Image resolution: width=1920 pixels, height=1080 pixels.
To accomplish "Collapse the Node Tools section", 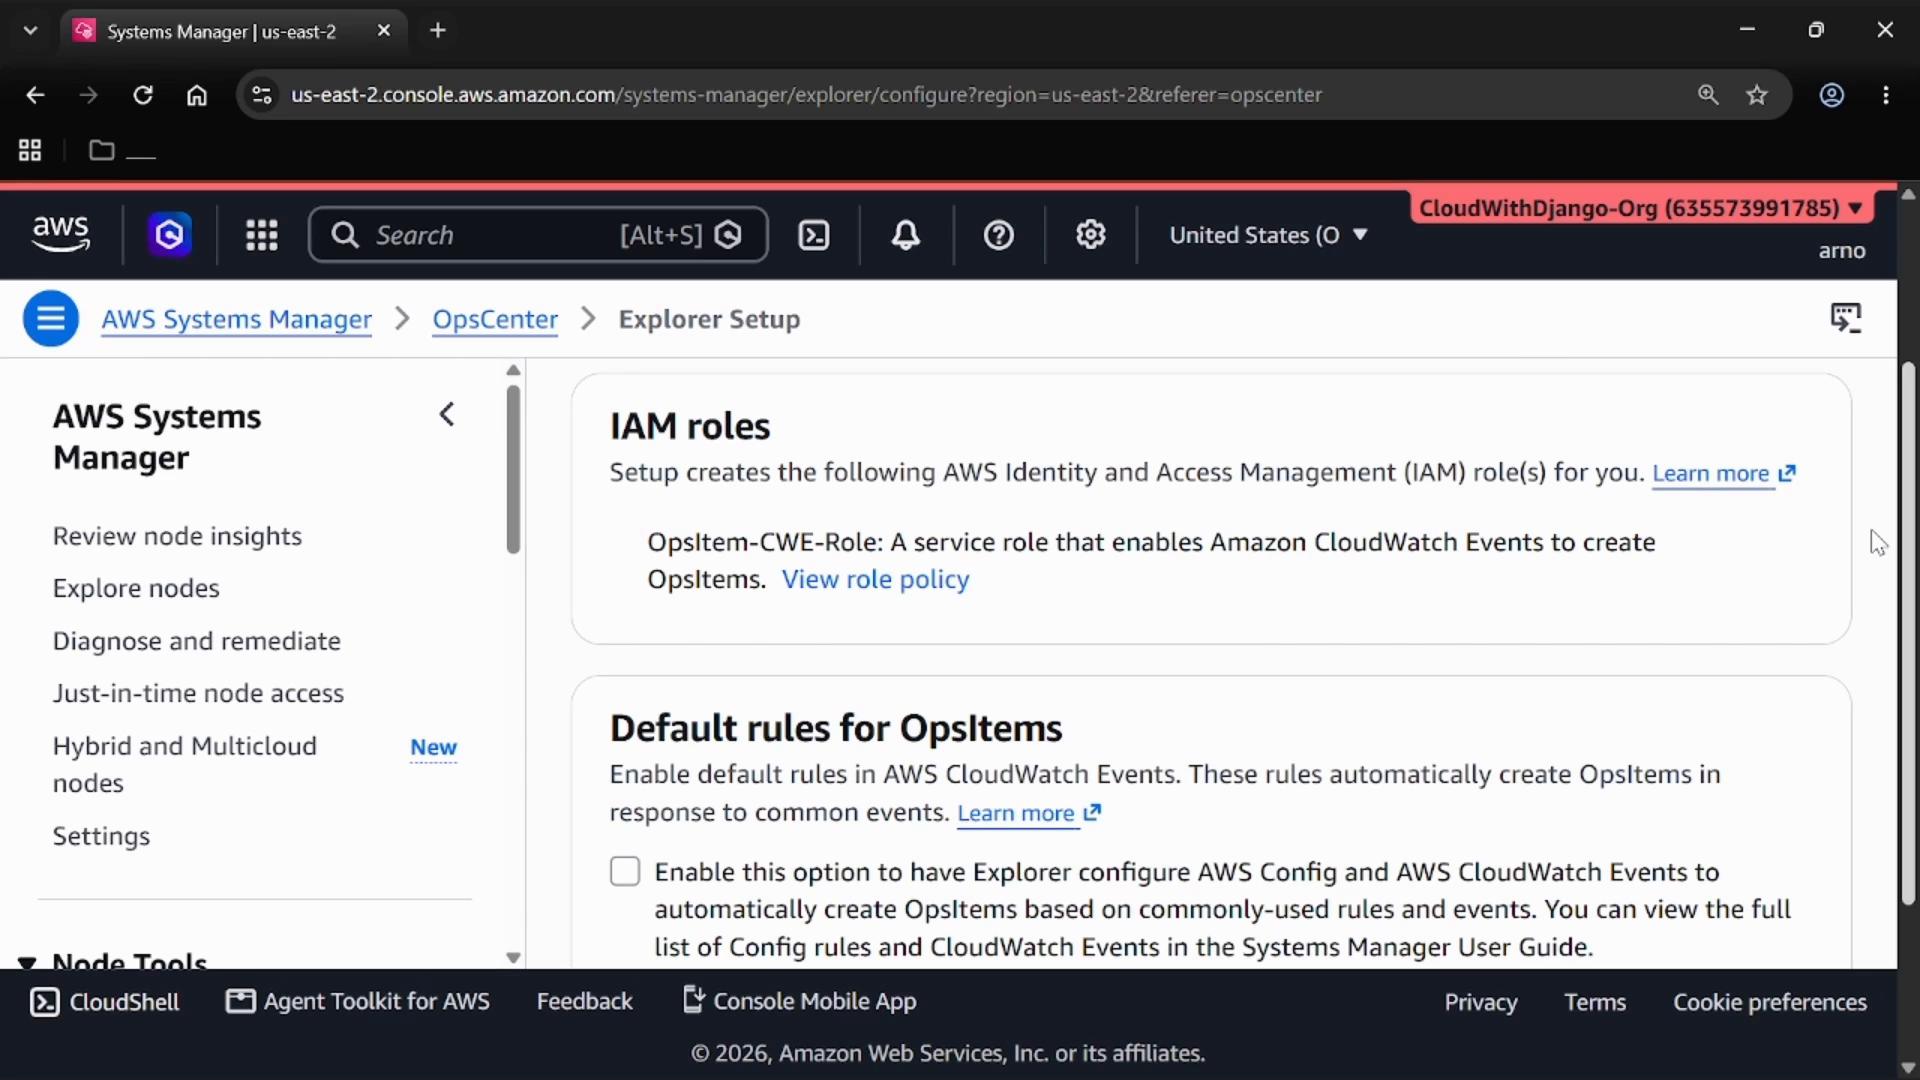I will 28,962.
